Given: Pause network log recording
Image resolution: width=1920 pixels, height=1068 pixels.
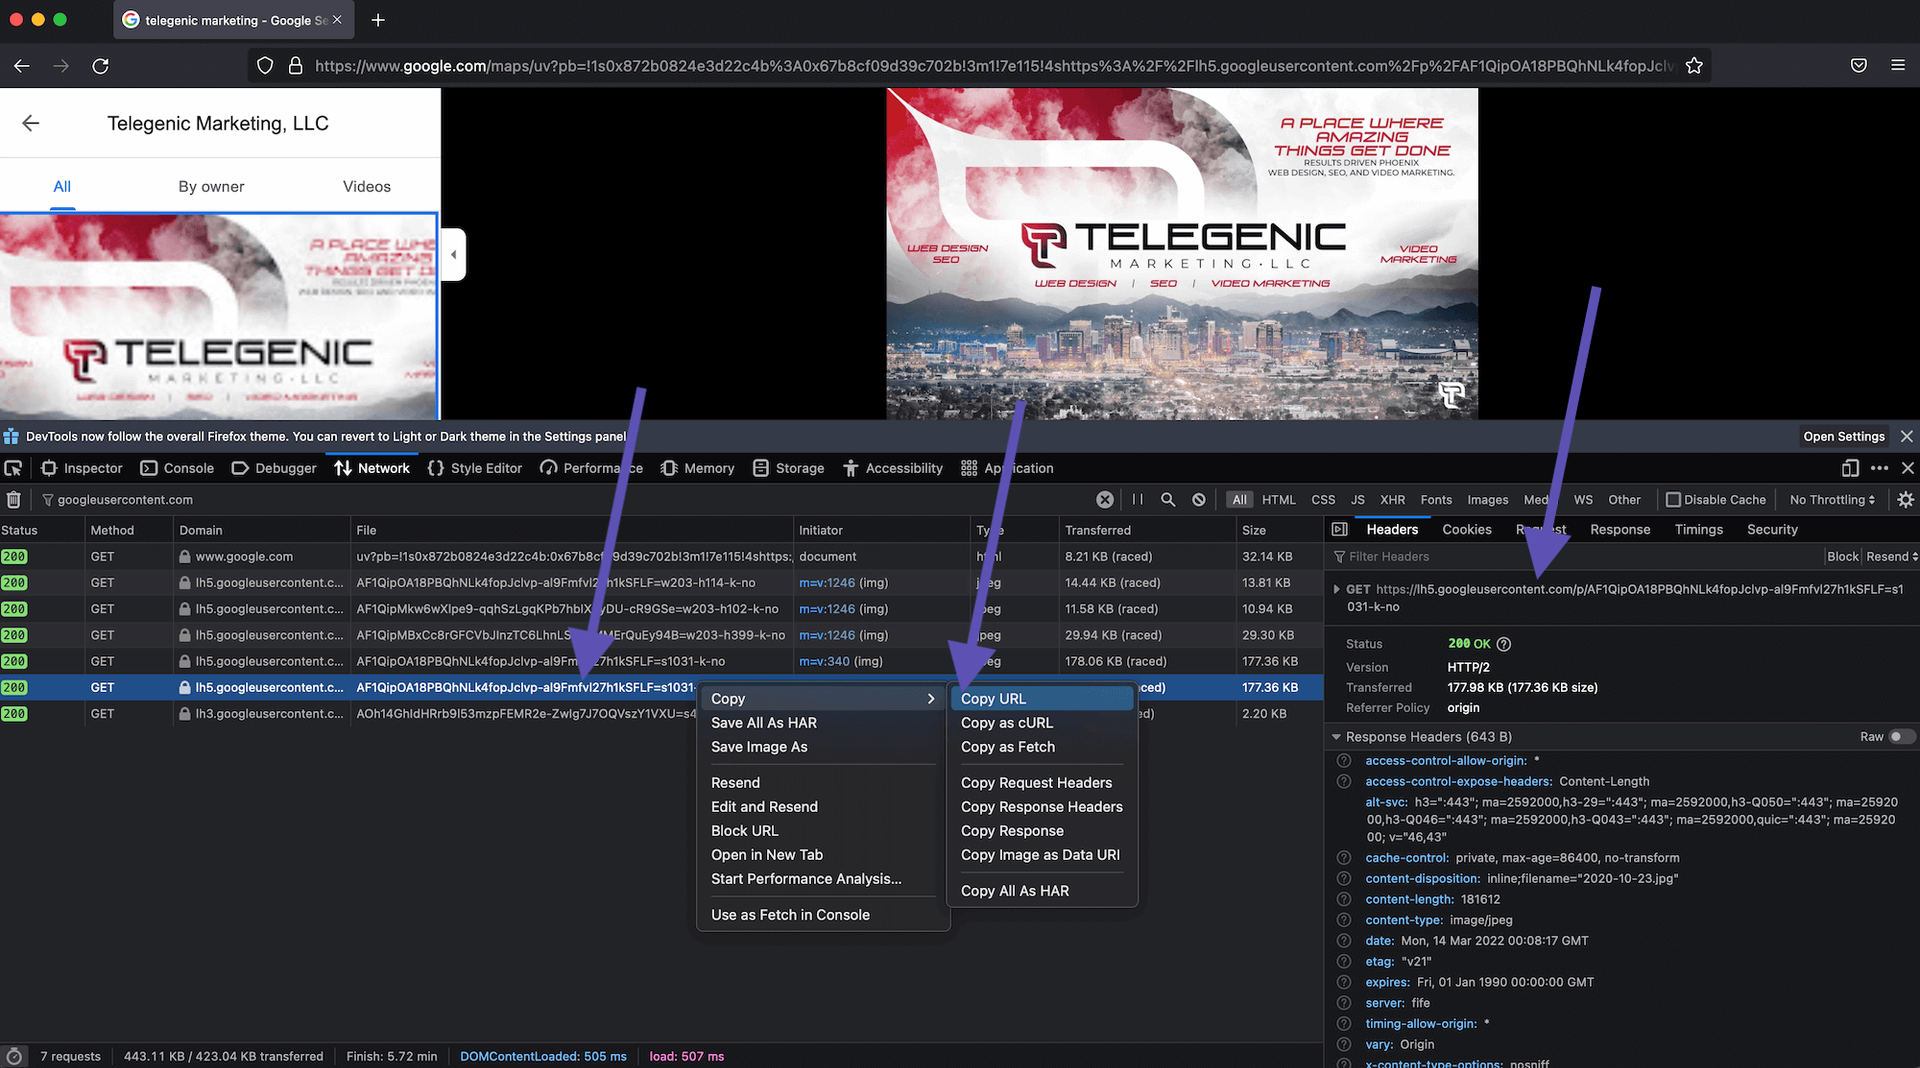Looking at the screenshot, I should 1137,500.
